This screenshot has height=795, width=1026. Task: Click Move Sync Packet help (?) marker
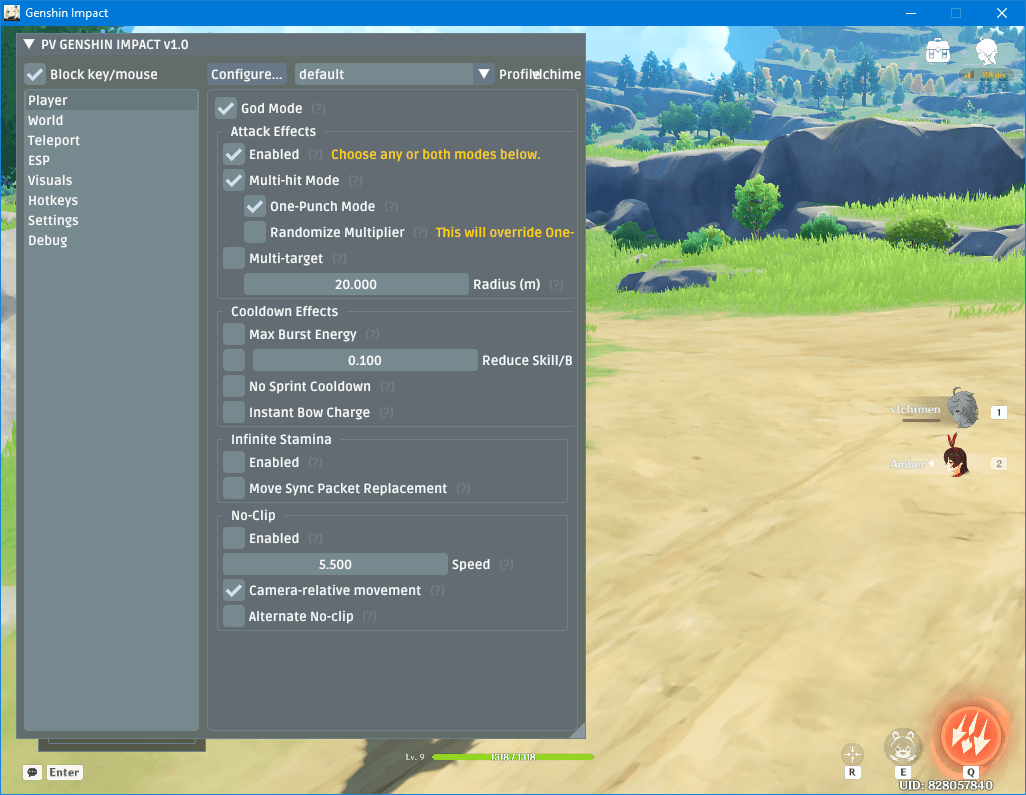point(463,489)
